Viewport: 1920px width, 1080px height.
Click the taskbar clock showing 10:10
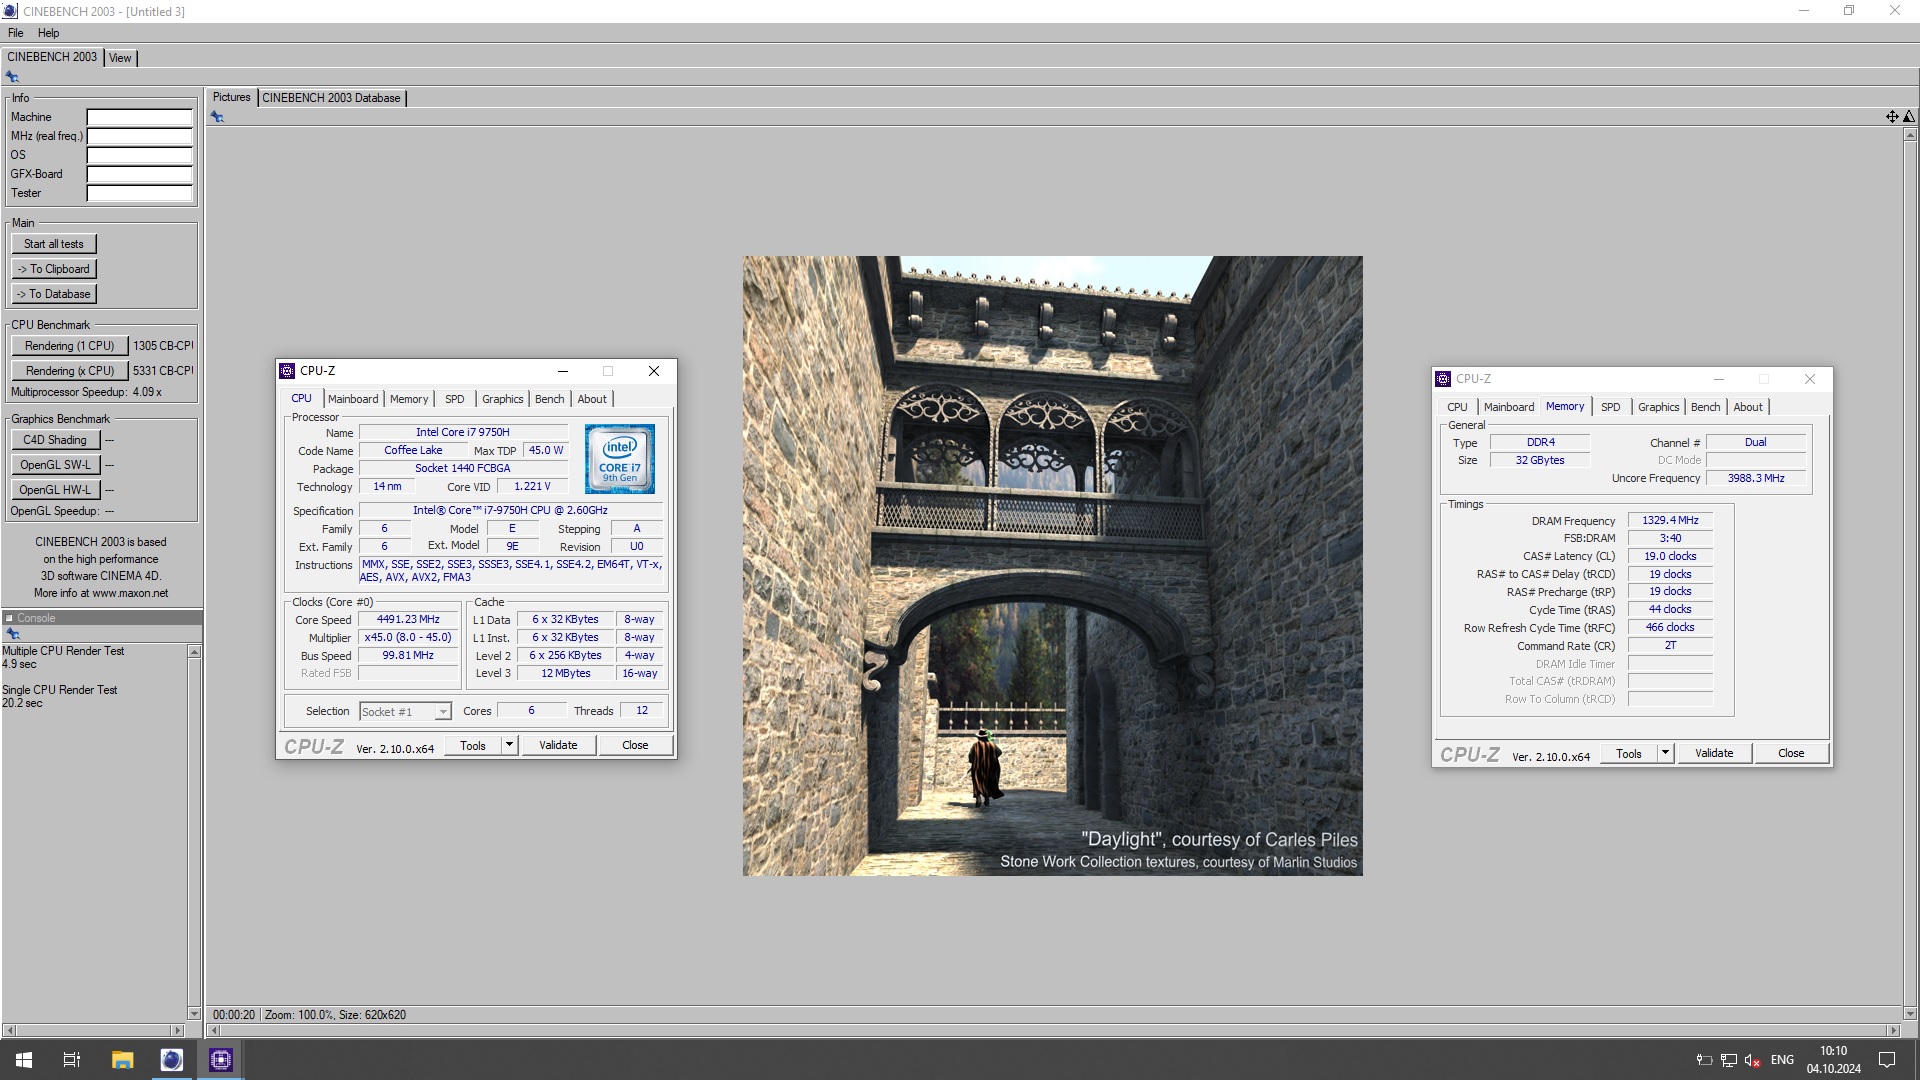[x=1833, y=1060]
